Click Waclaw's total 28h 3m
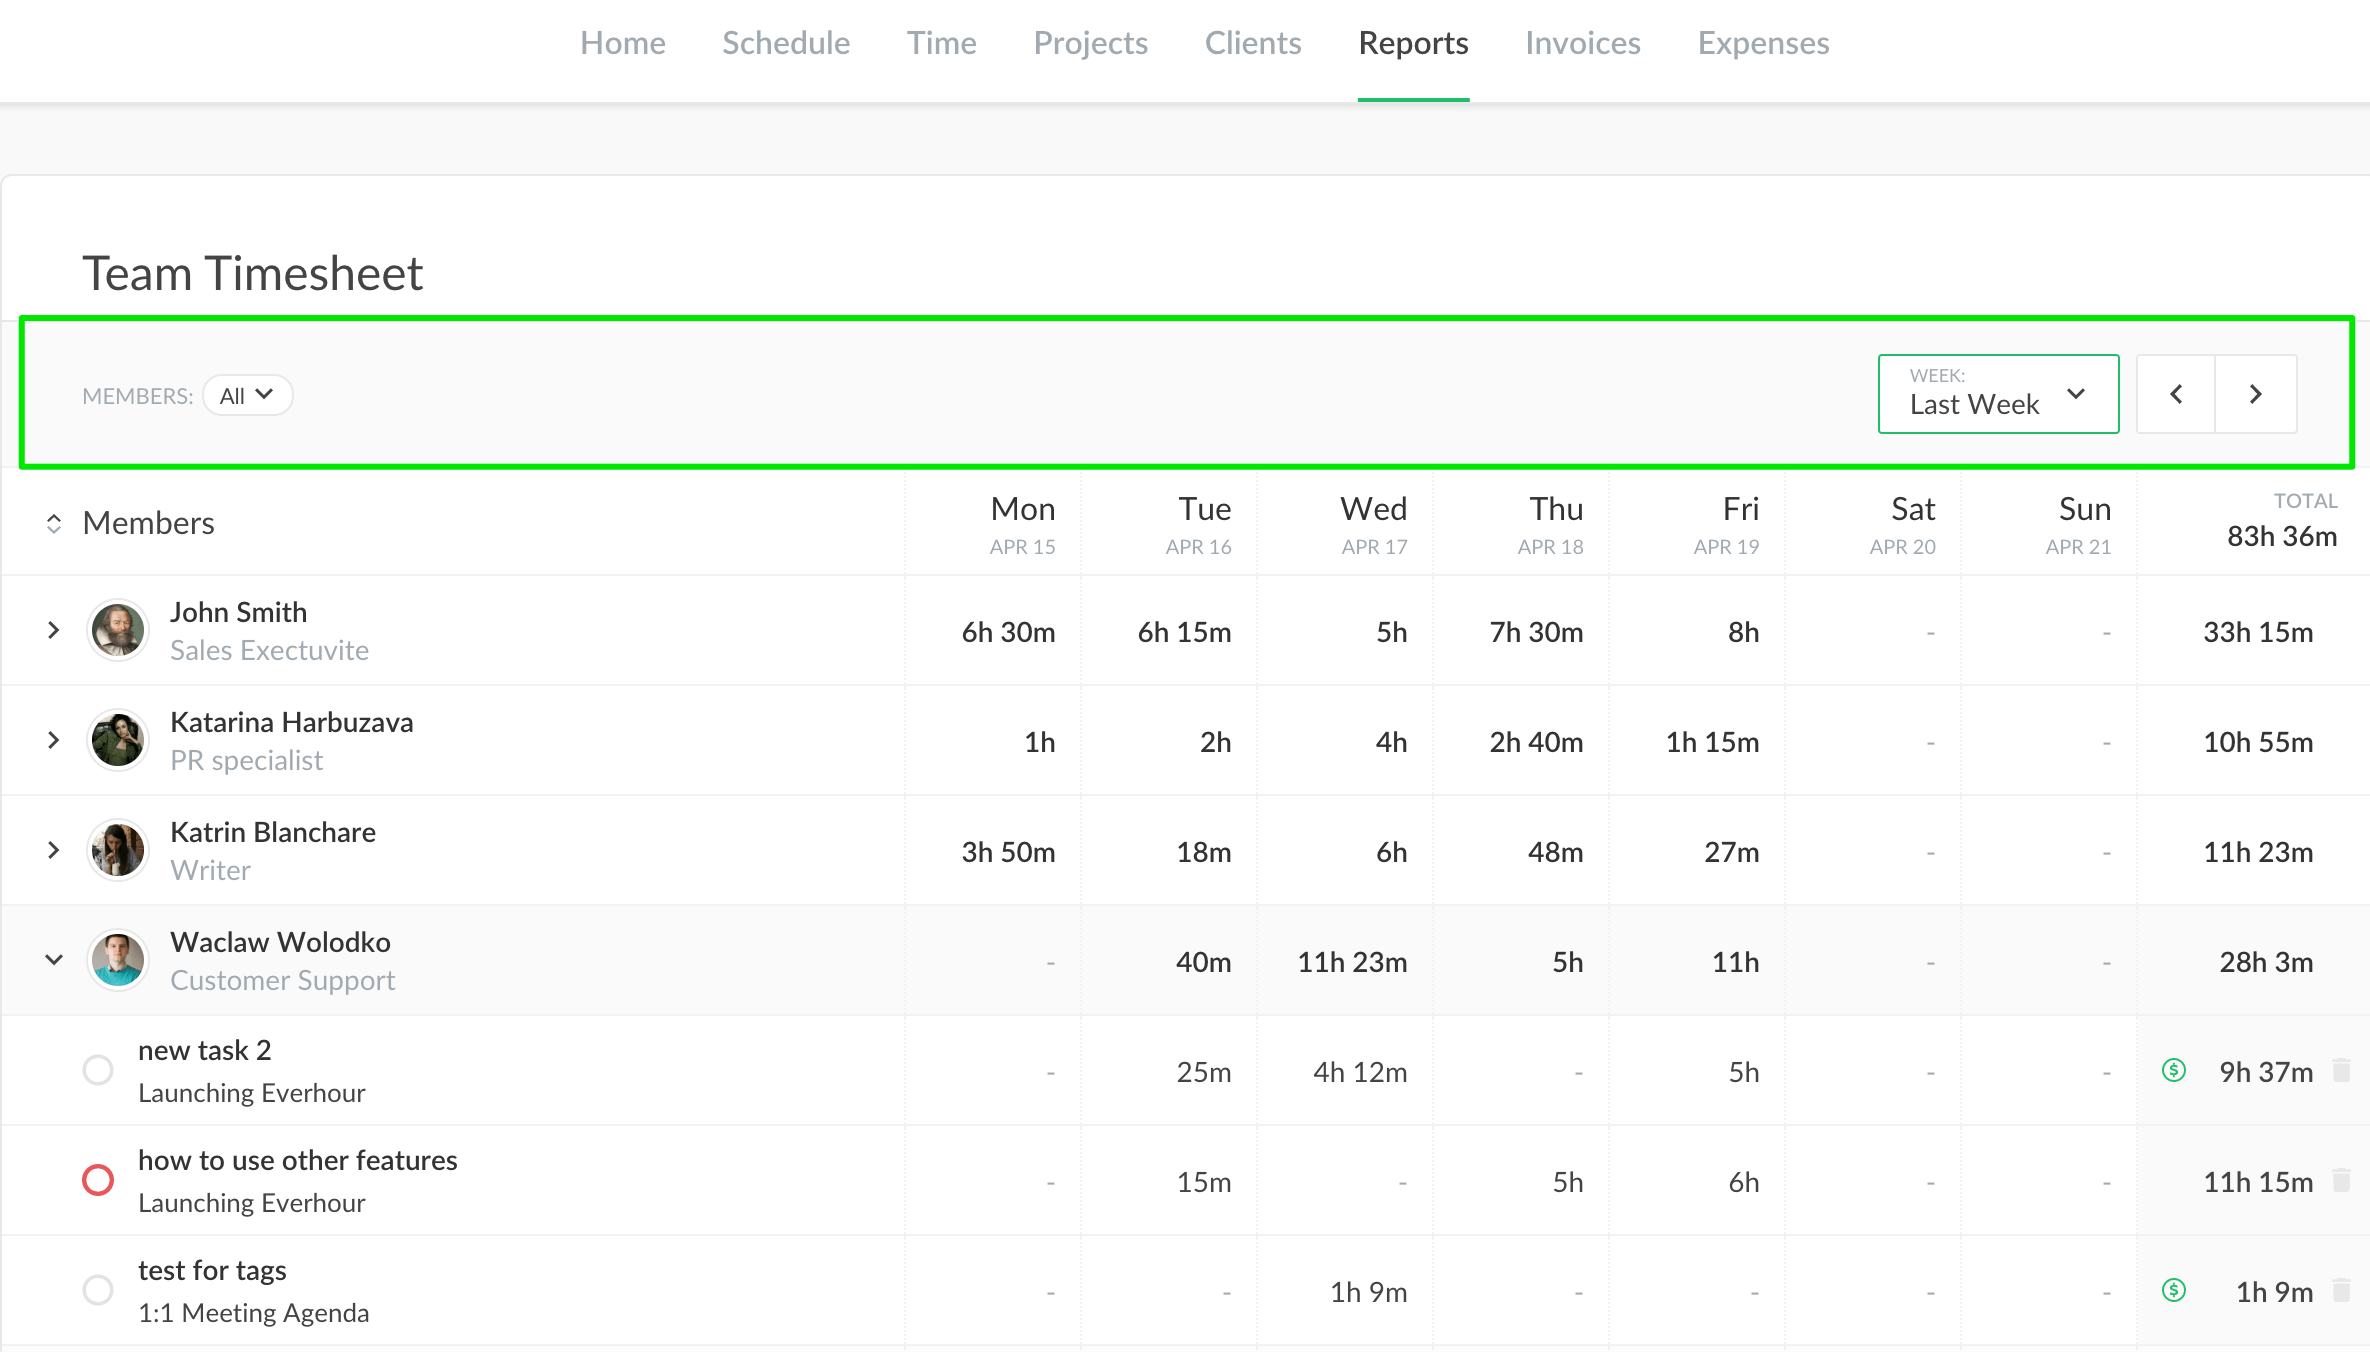 (2266, 962)
